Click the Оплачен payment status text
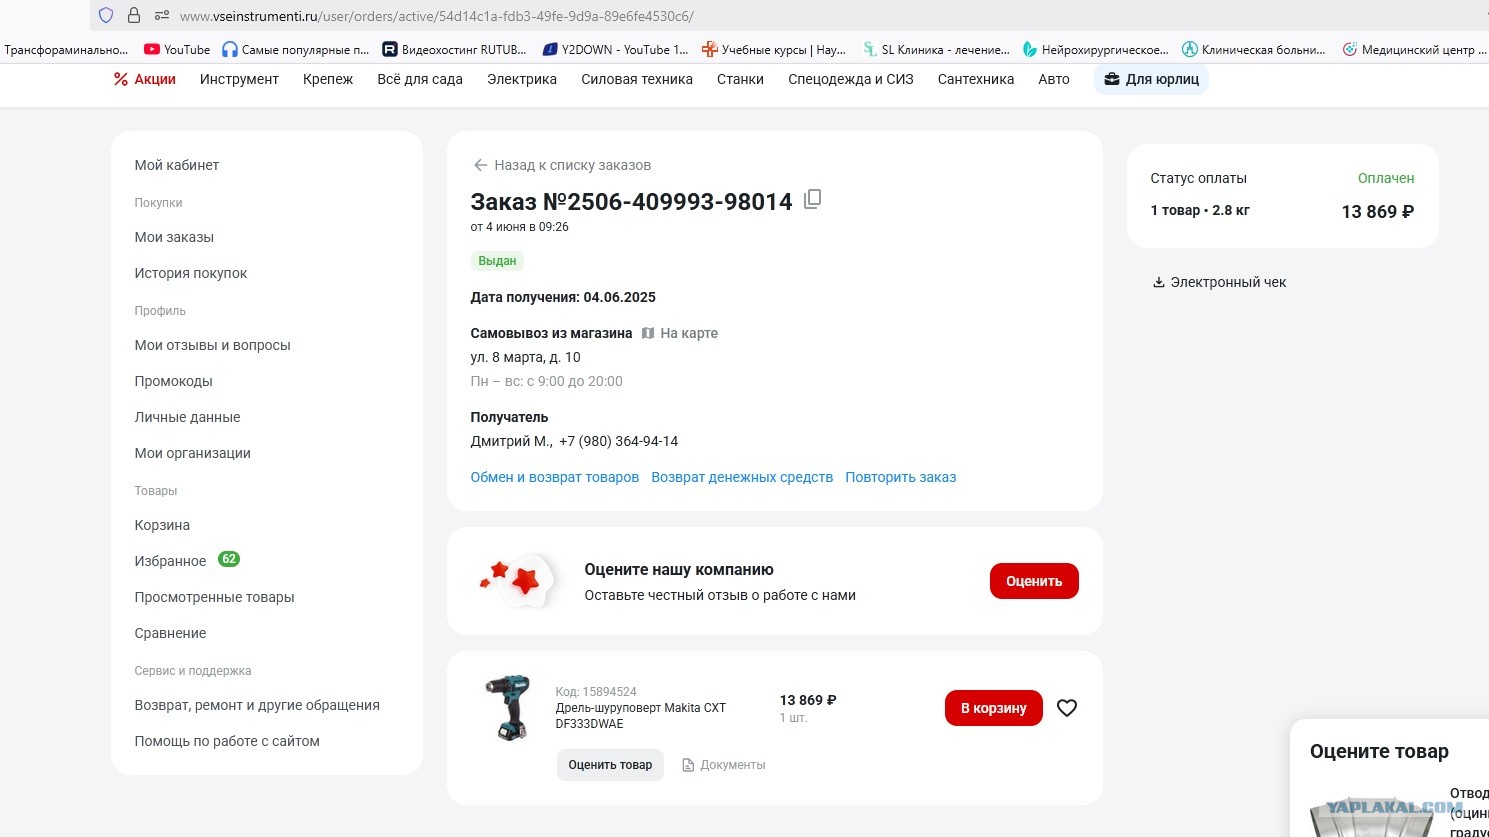The width and height of the screenshot is (1489, 837). click(1386, 178)
